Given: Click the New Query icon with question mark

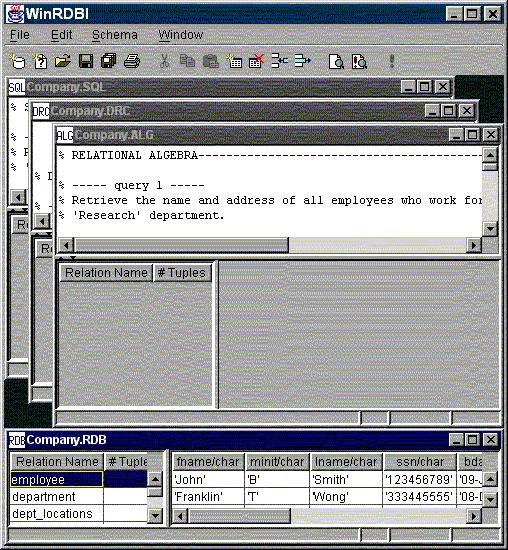Looking at the screenshot, I should pos(40,61).
